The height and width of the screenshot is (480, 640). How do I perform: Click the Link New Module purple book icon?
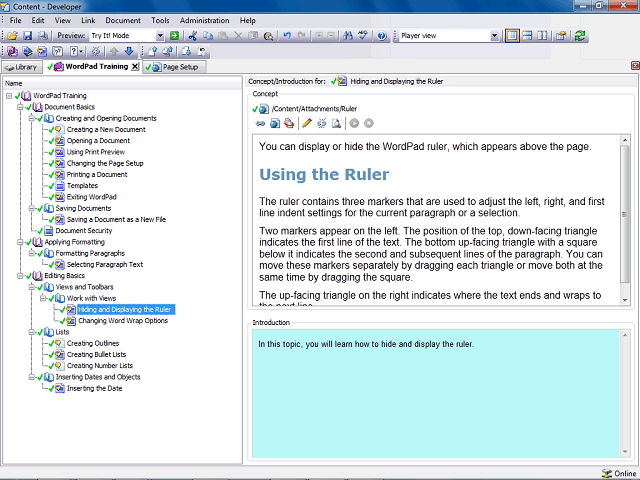pyautogui.click(x=12, y=51)
